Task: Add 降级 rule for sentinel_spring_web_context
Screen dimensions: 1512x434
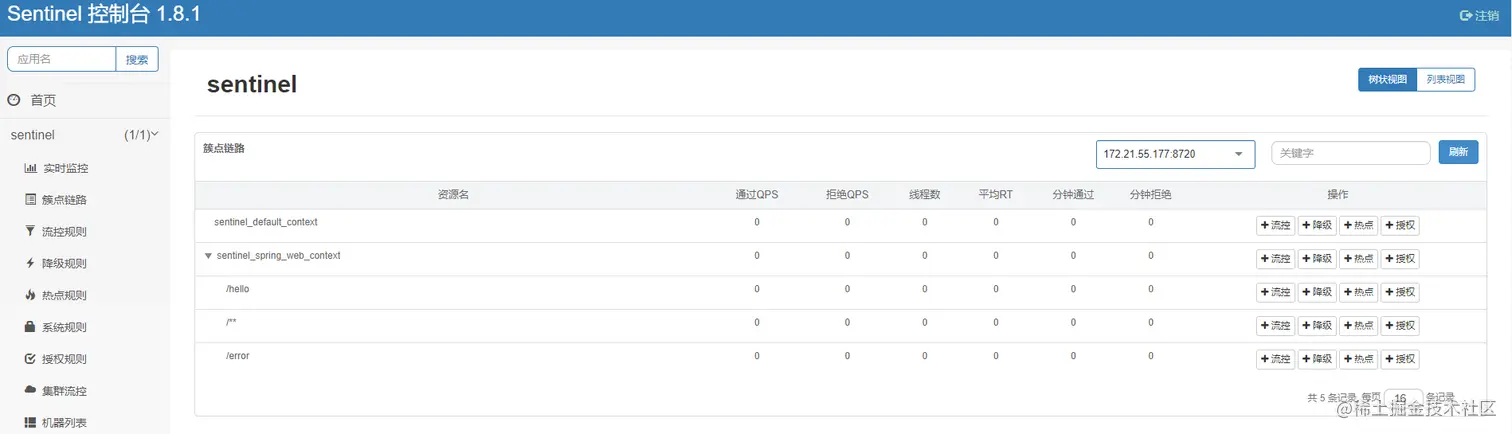Action: 1317,259
